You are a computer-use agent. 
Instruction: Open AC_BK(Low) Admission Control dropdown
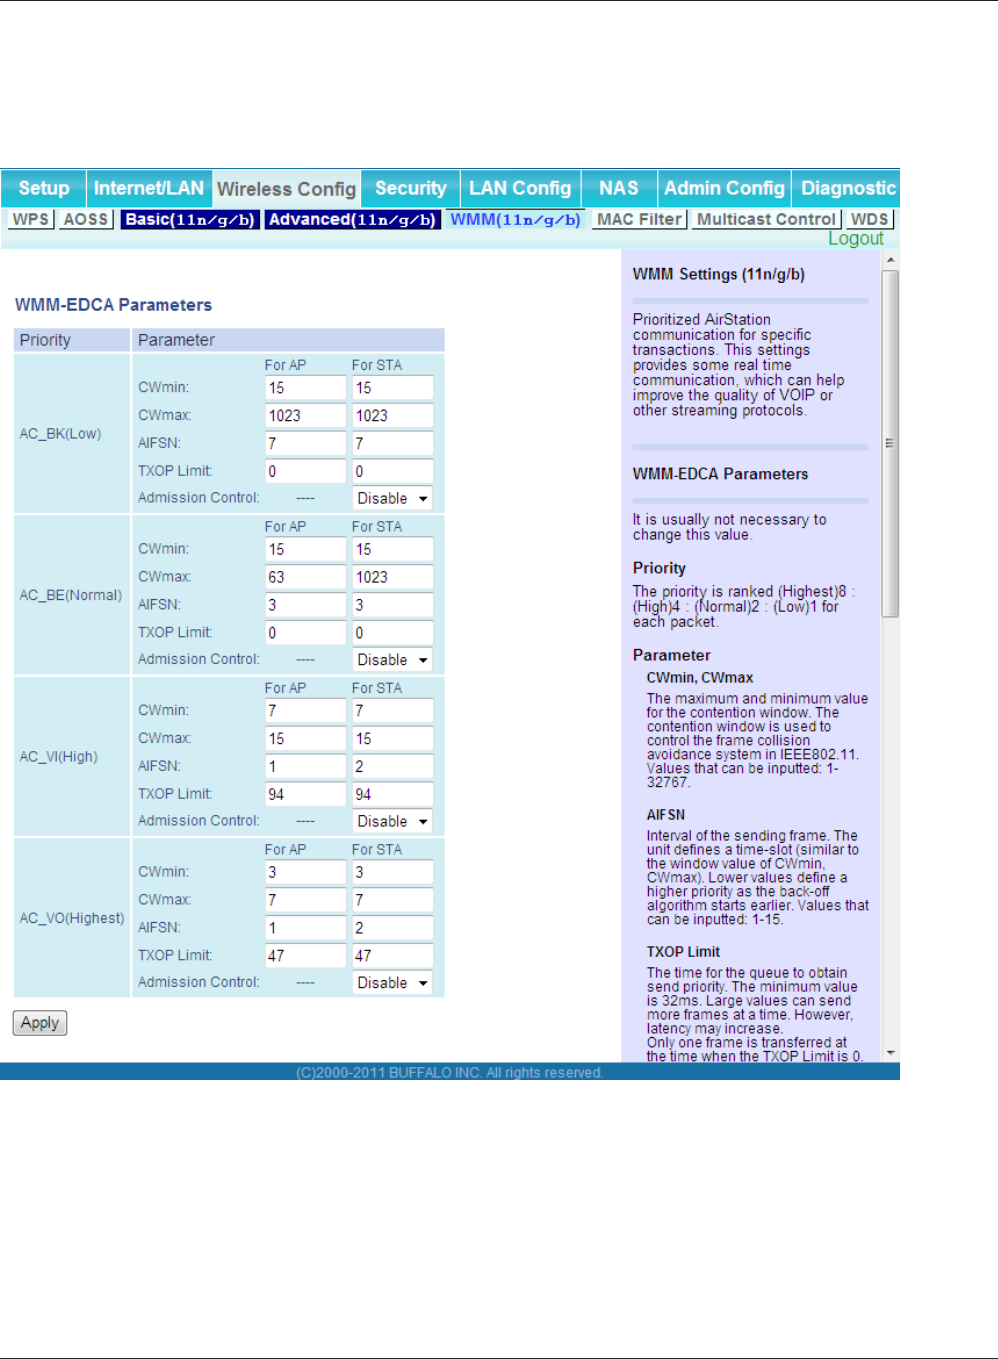click(393, 498)
